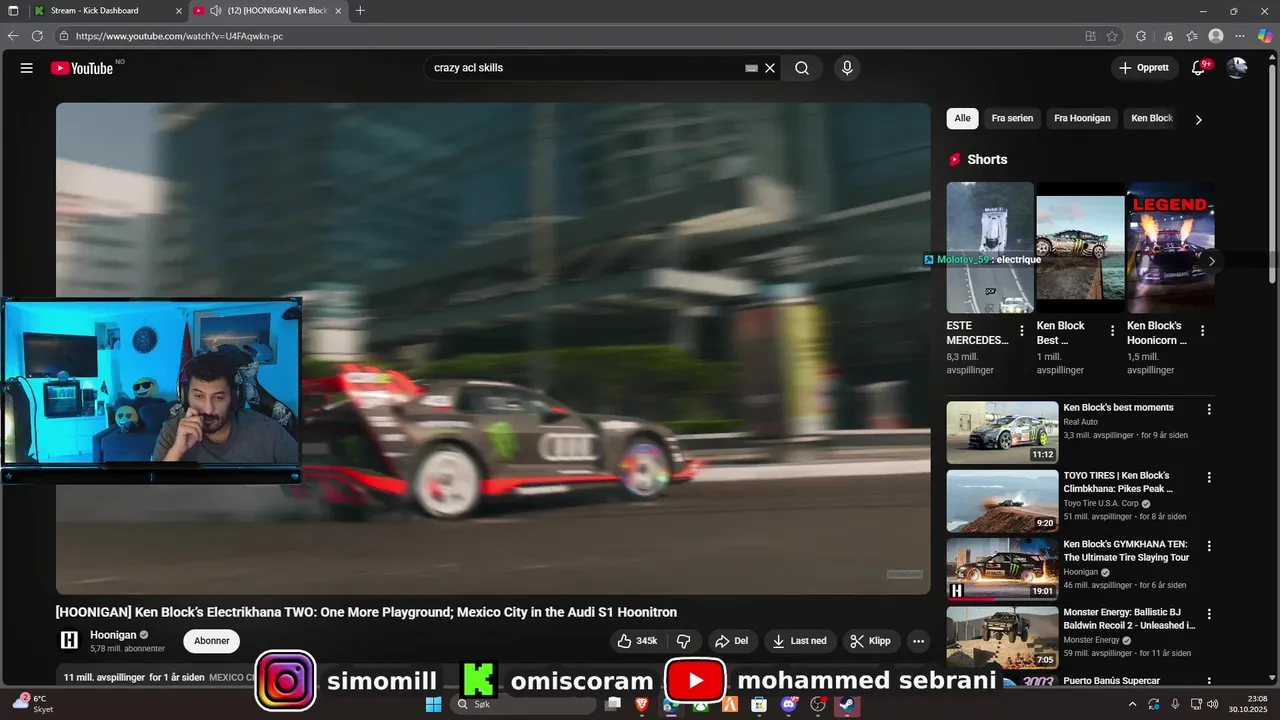Open Brave browser from the taskbar
The width and height of the screenshot is (1280, 720).
[641, 704]
